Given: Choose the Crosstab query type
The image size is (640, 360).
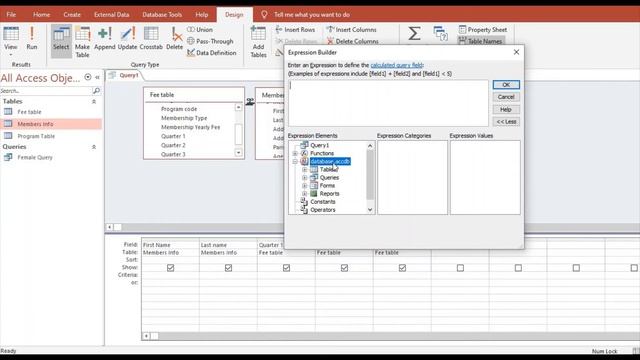Looking at the screenshot, I should [151, 38].
